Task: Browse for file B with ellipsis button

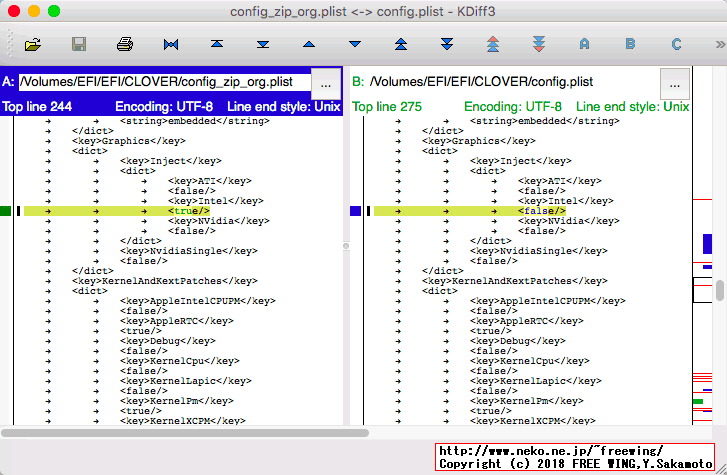Action: [x=675, y=84]
